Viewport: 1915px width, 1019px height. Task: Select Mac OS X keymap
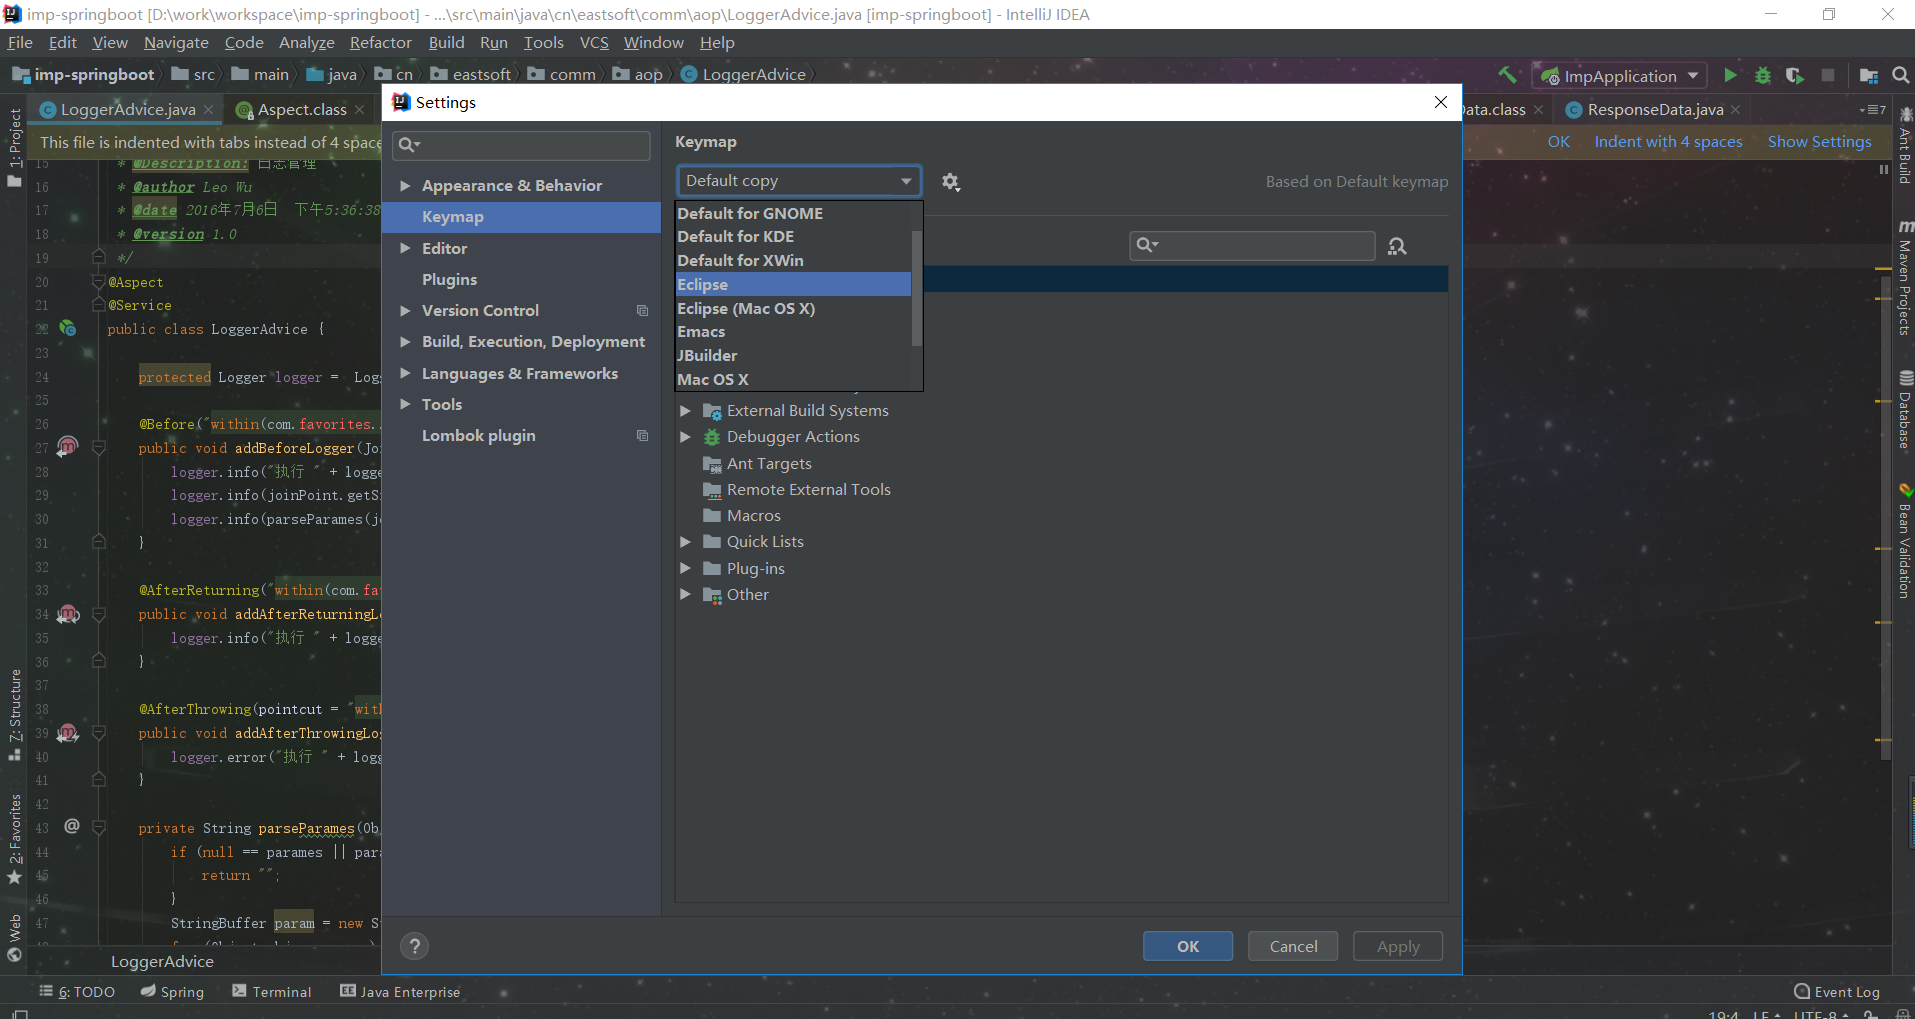coord(793,380)
